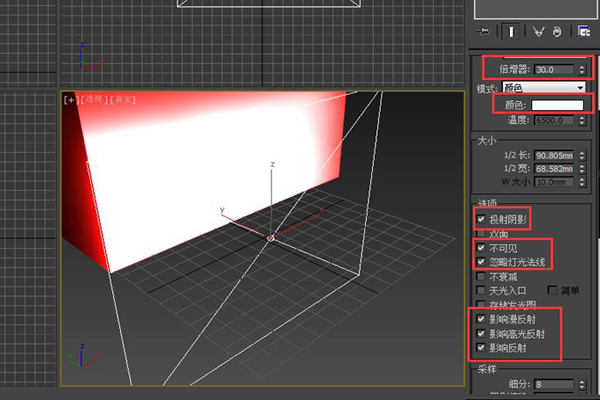Enable the 天光入口 checkbox
This screenshot has height=400, width=600.
(482, 290)
